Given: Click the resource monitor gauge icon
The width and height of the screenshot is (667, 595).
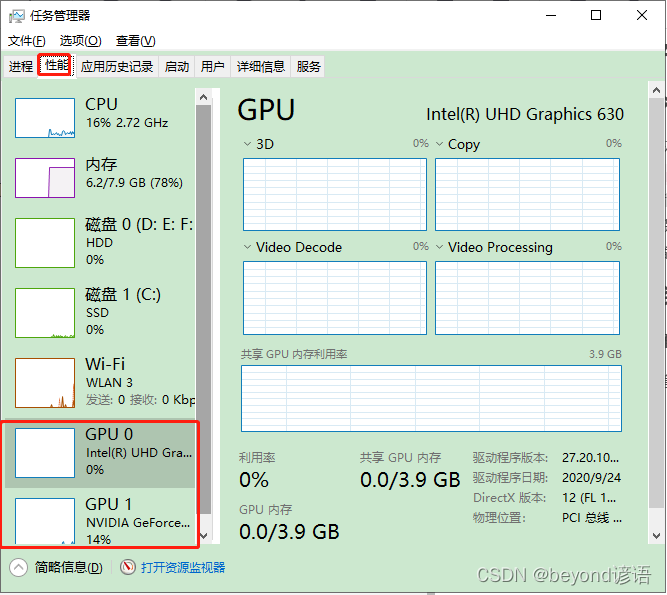Looking at the screenshot, I should pyautogui.click(x=127, y=567).
